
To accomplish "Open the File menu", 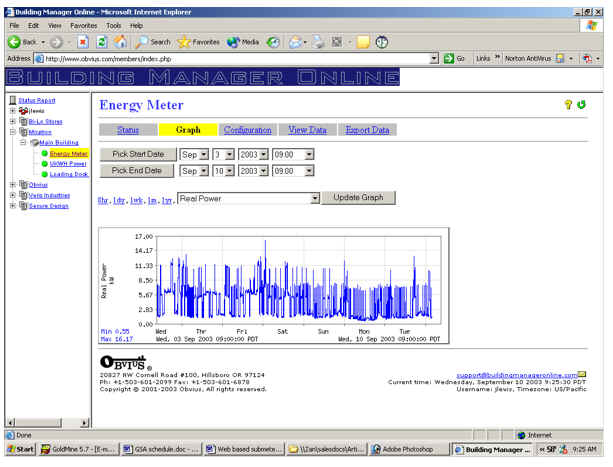I will pyautogui.click(x=14, y=26).
